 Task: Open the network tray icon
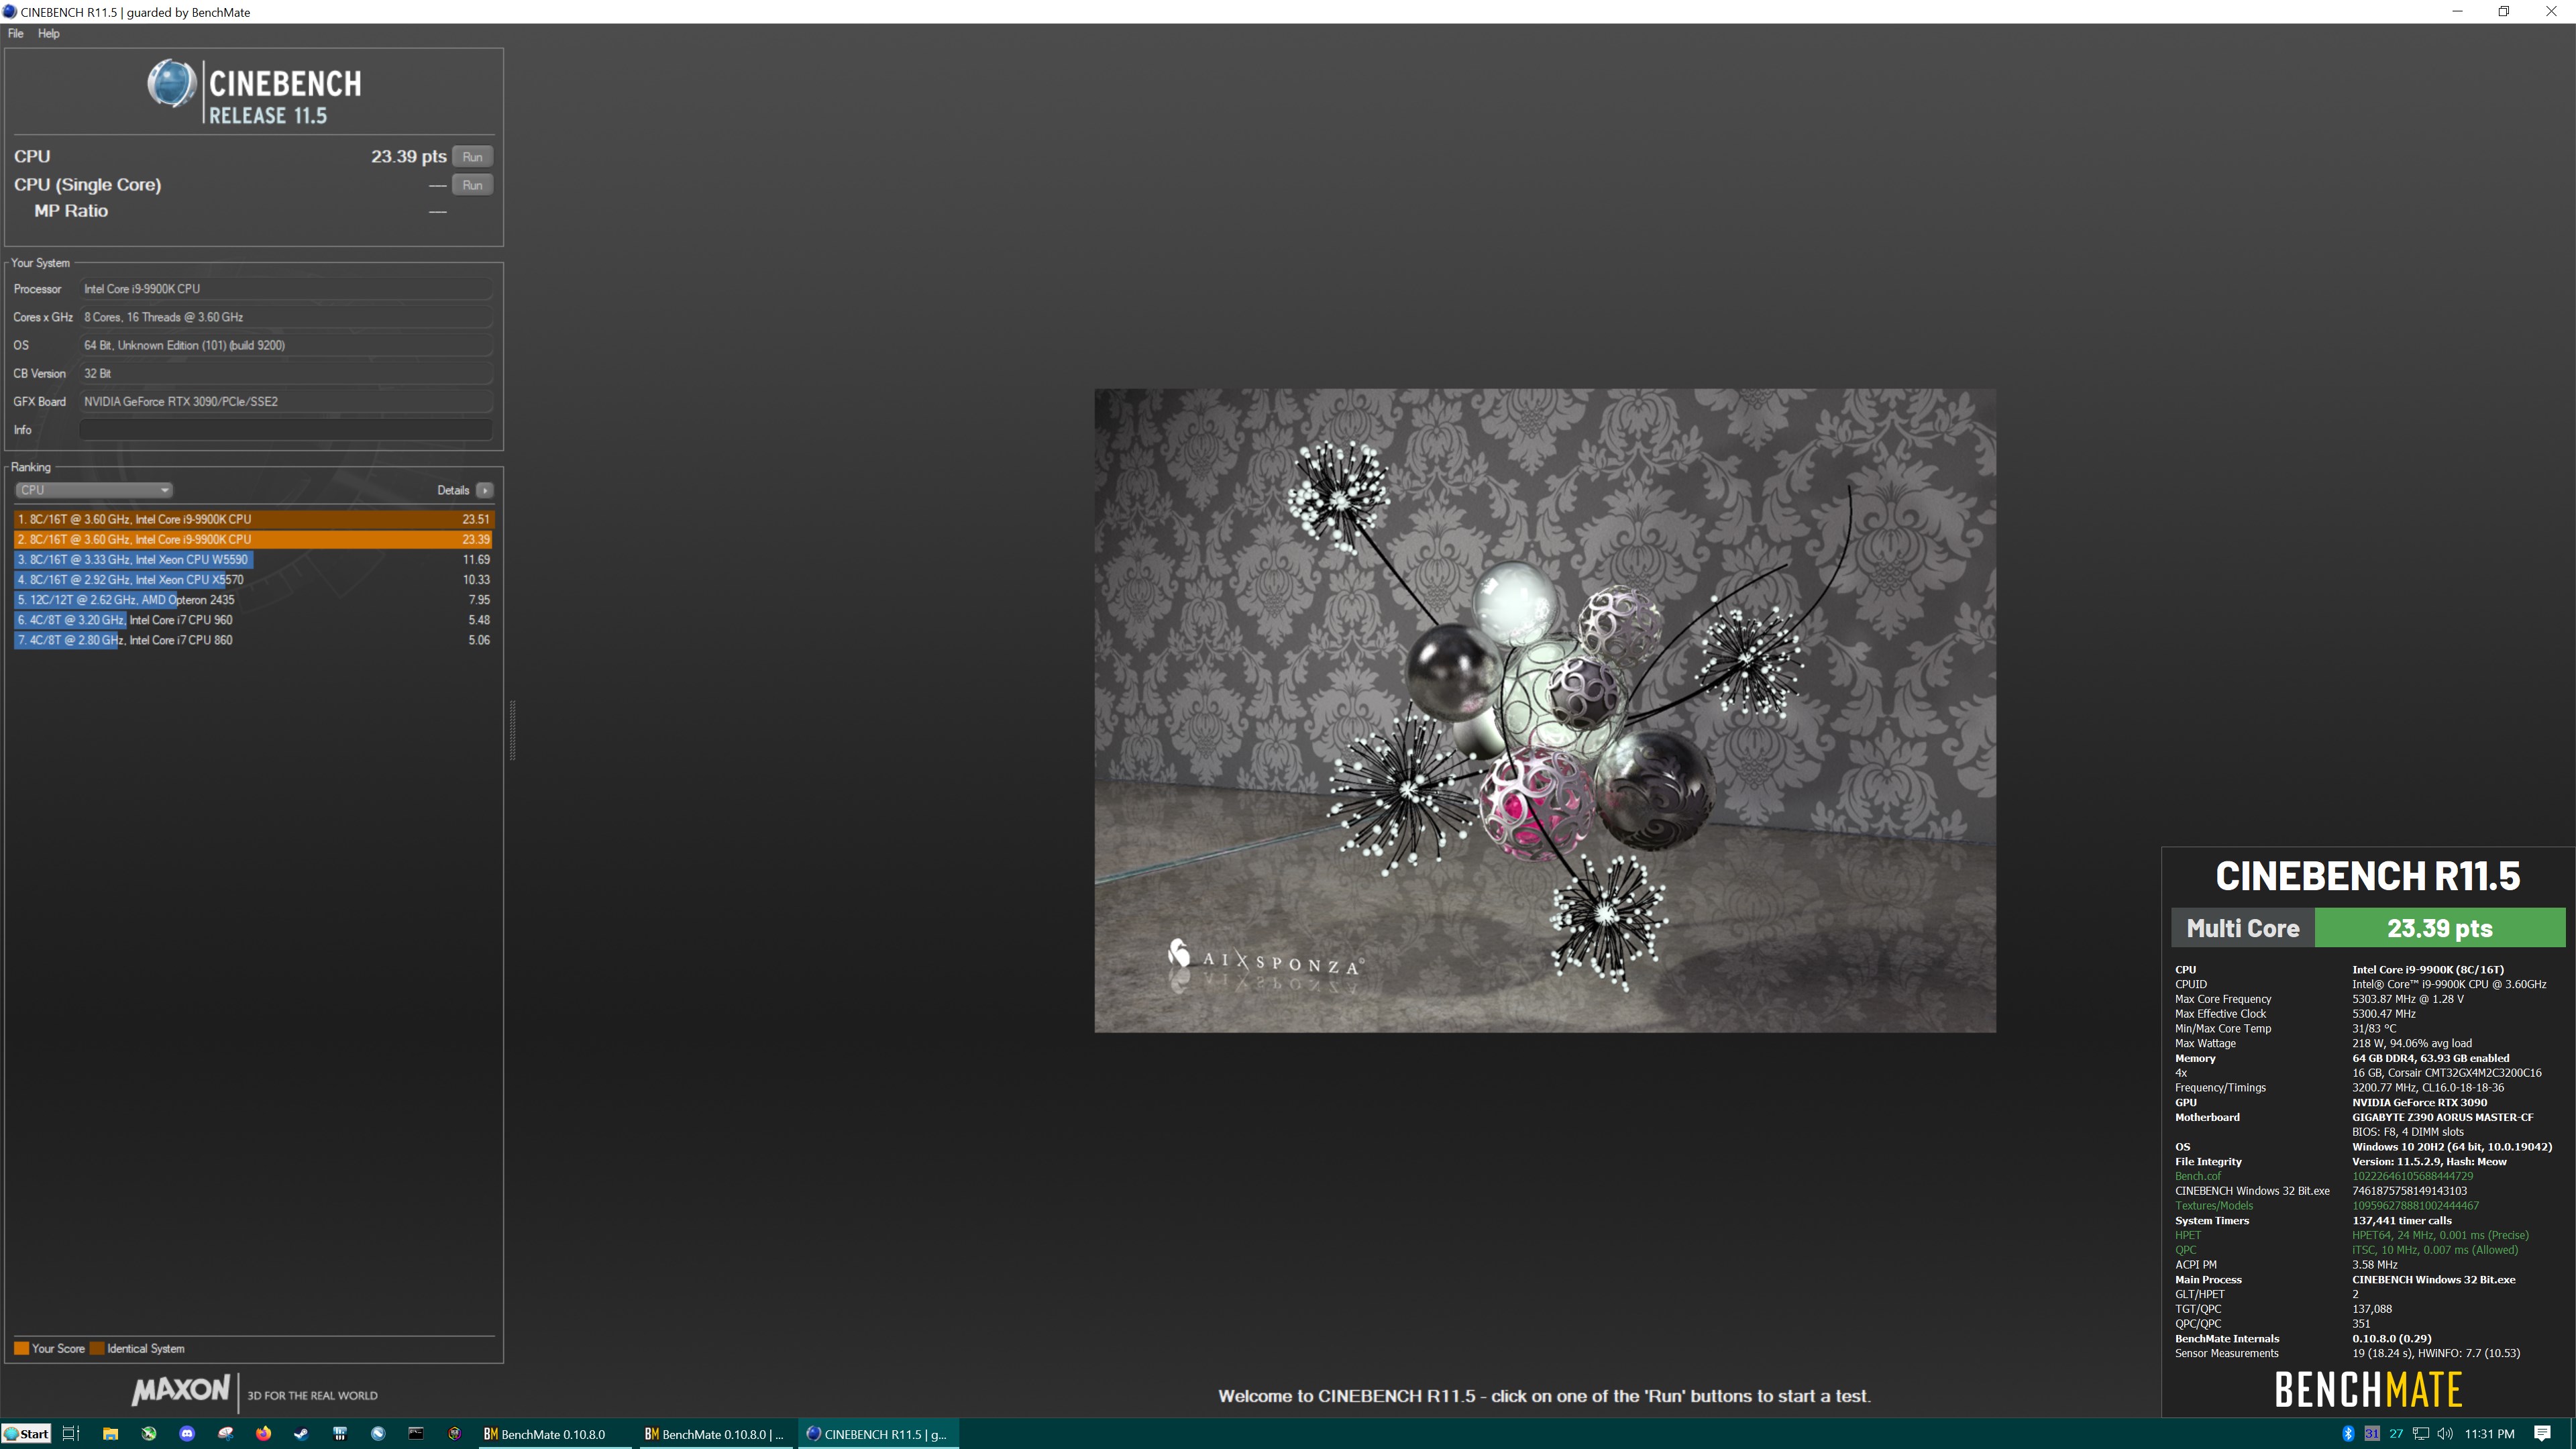pos(2420,1433)
